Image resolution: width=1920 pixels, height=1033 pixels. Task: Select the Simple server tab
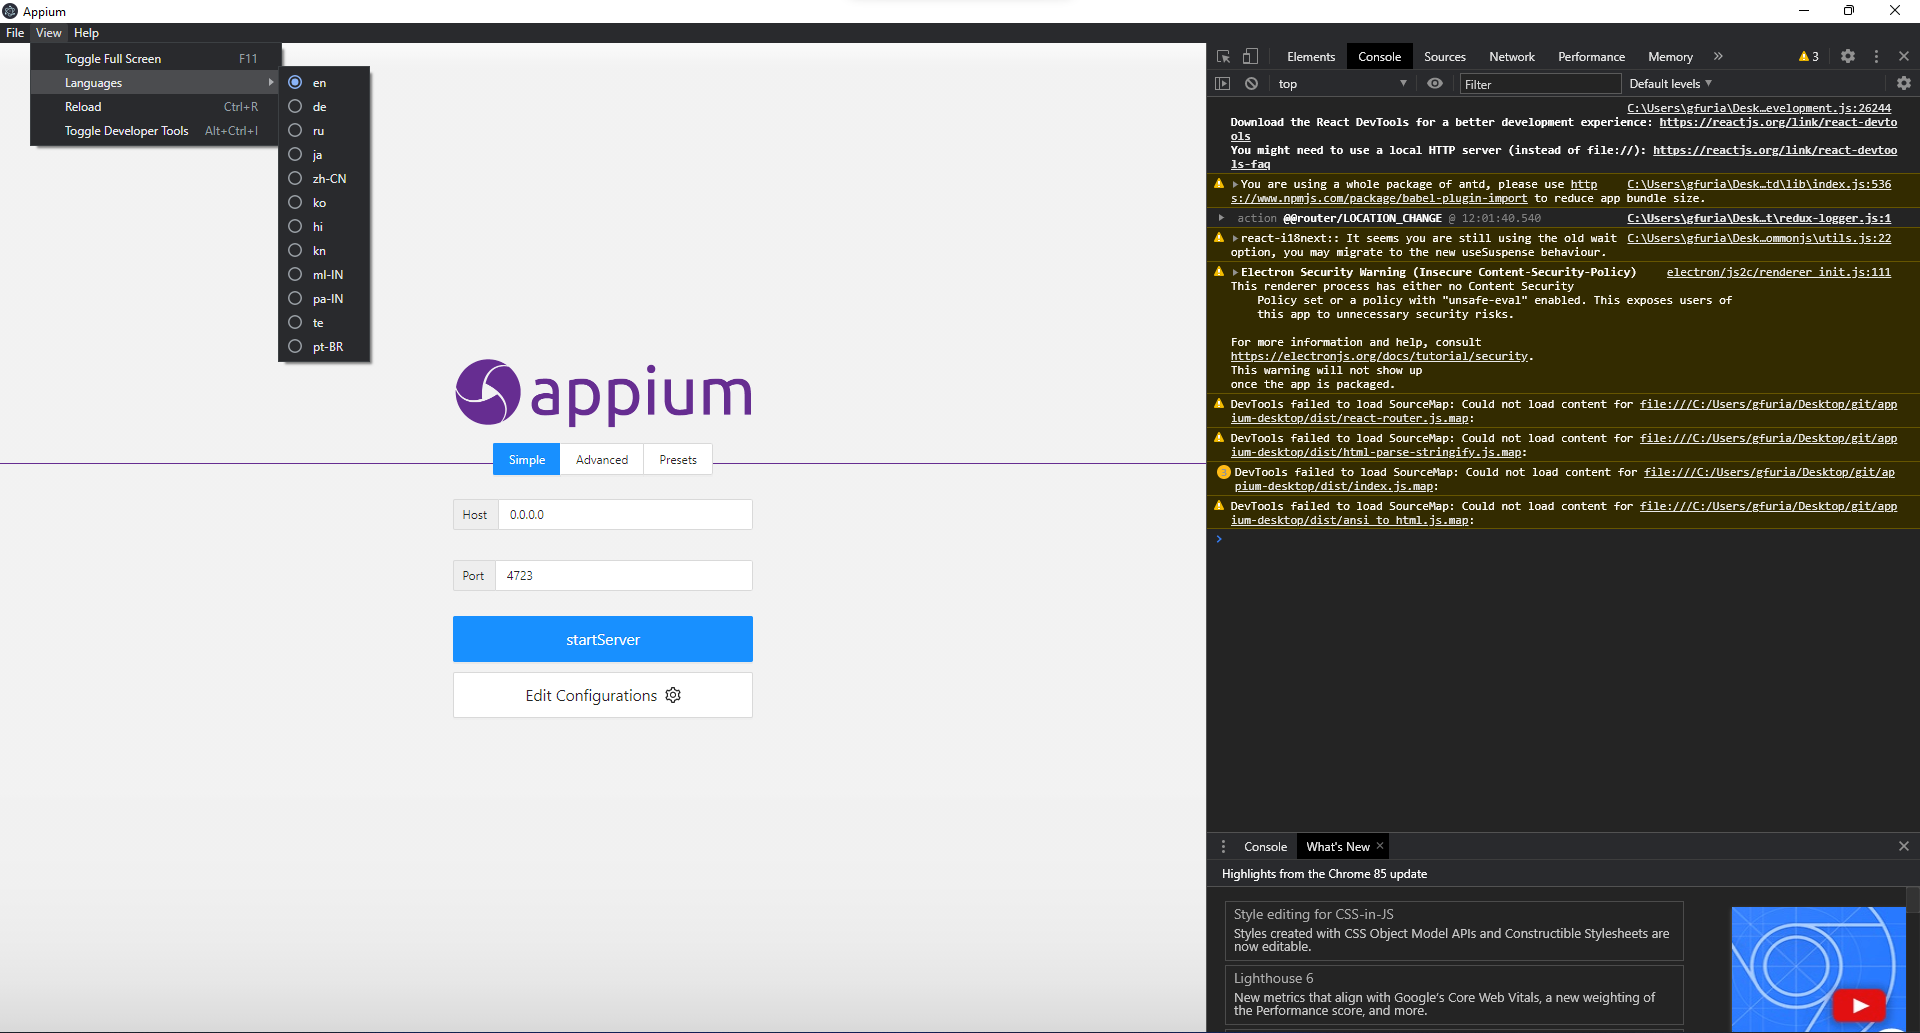point(527,460)
